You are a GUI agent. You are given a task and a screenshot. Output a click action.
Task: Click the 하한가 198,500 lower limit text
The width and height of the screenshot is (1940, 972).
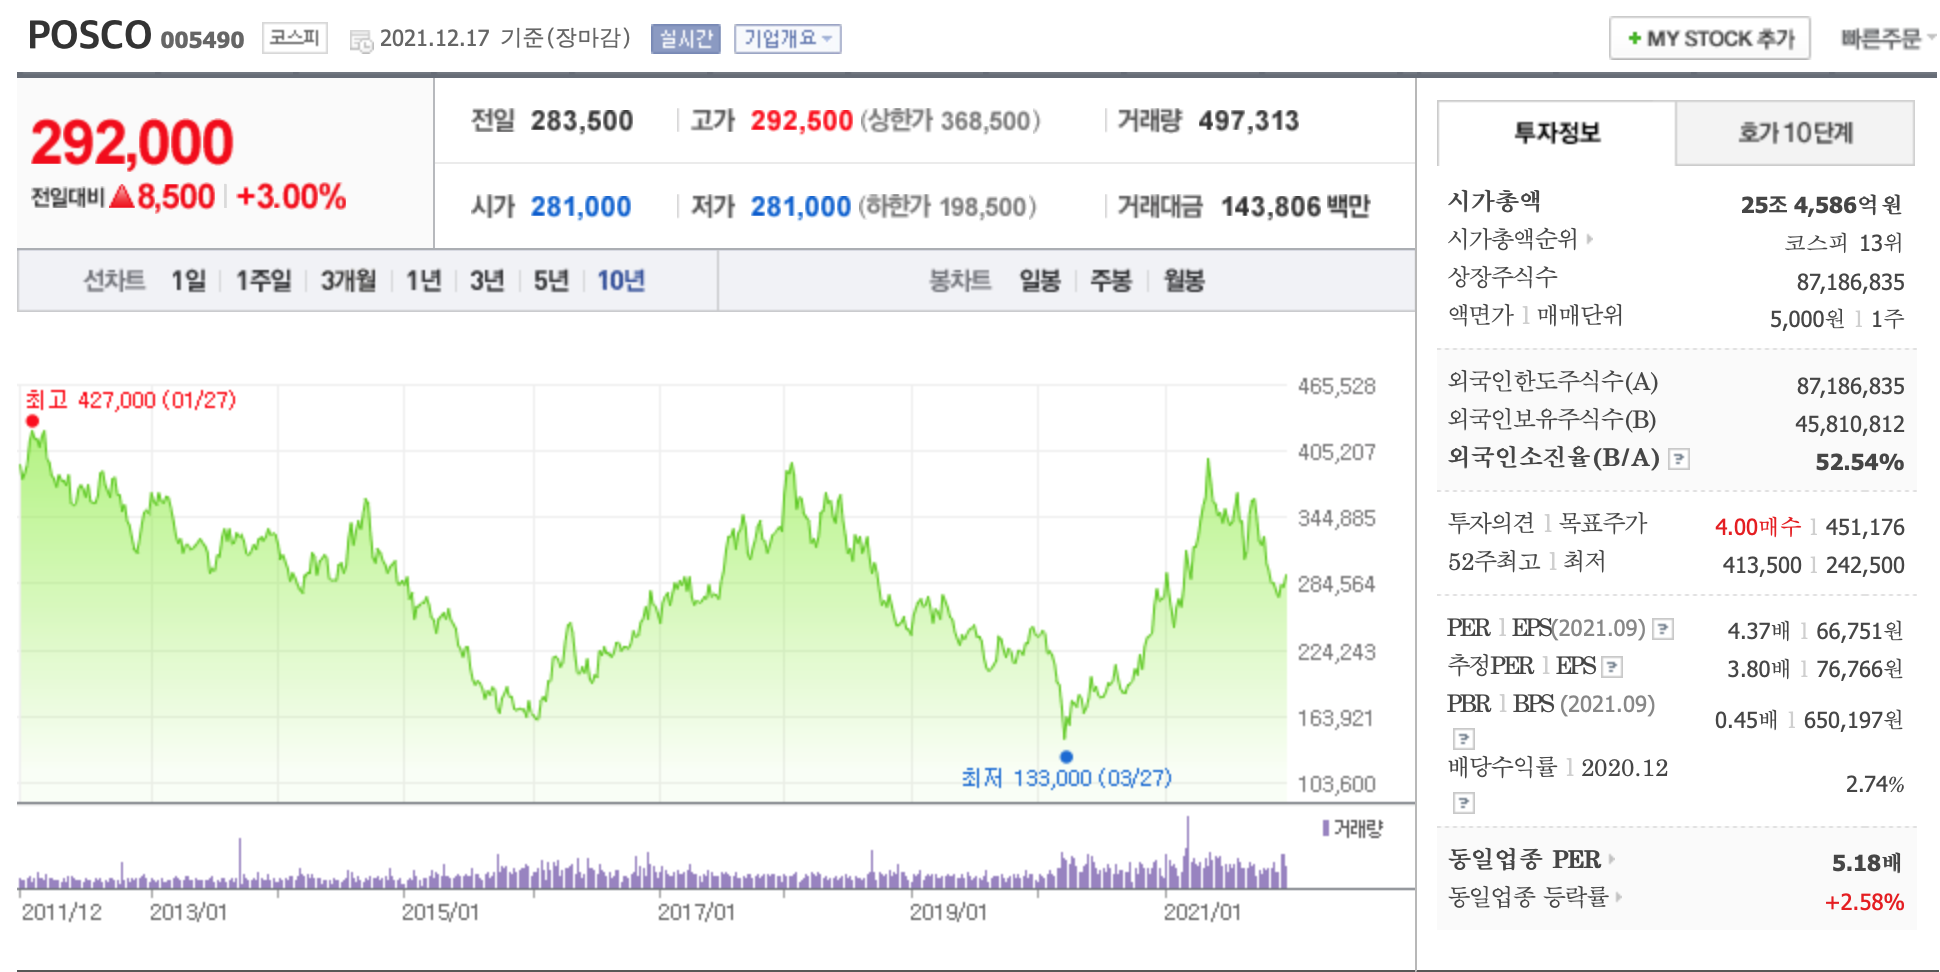click(947, 207)
